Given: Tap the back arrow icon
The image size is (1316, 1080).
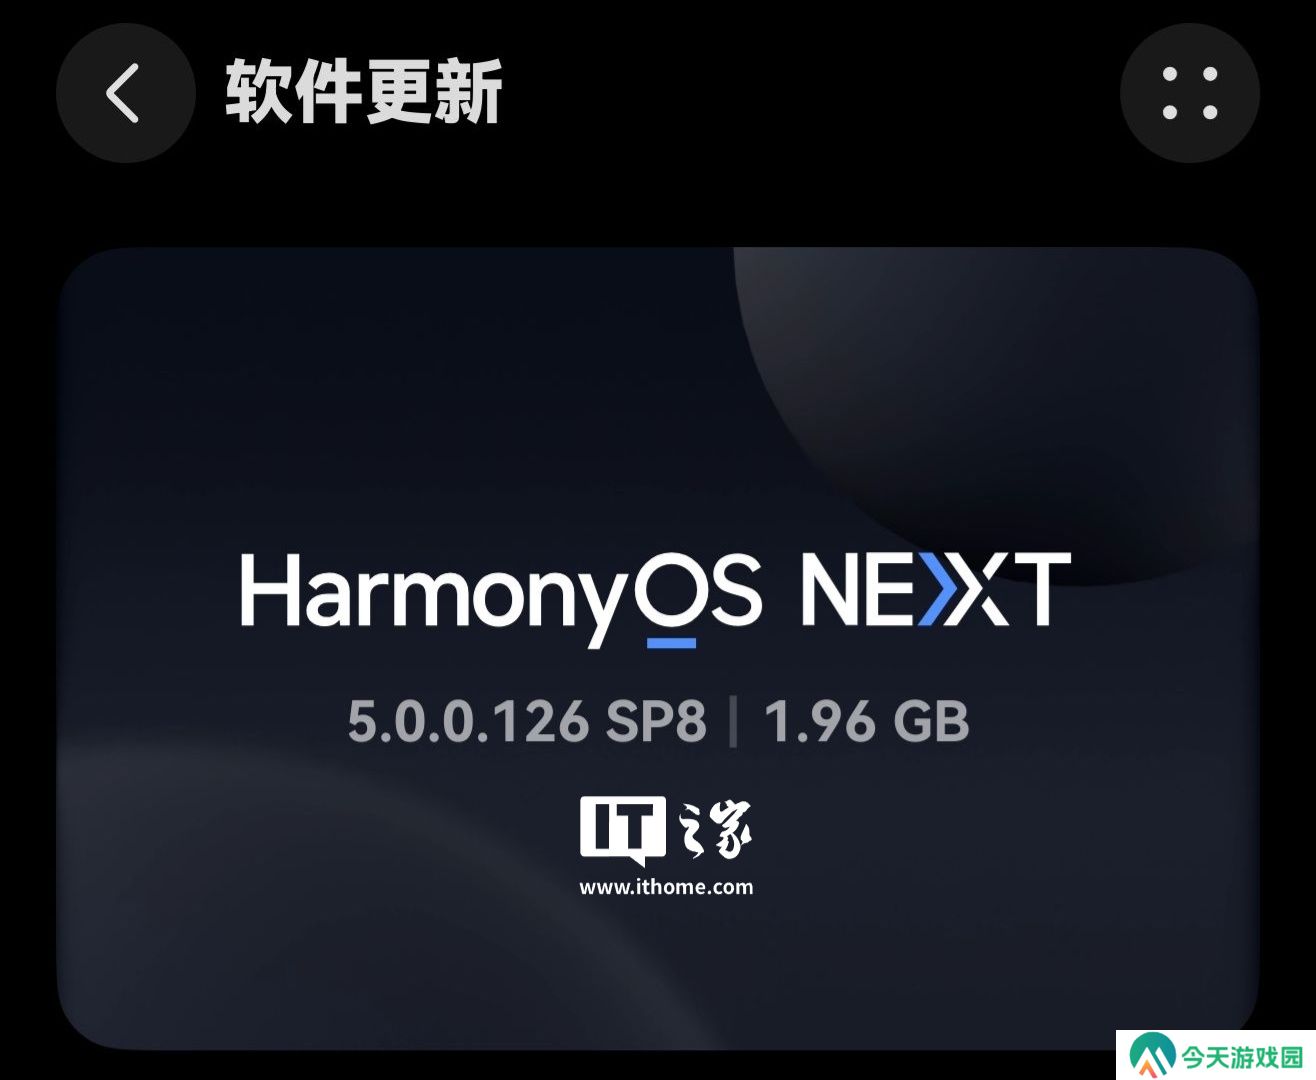Looking at the screenshot, I should click(x=125, y=93).
